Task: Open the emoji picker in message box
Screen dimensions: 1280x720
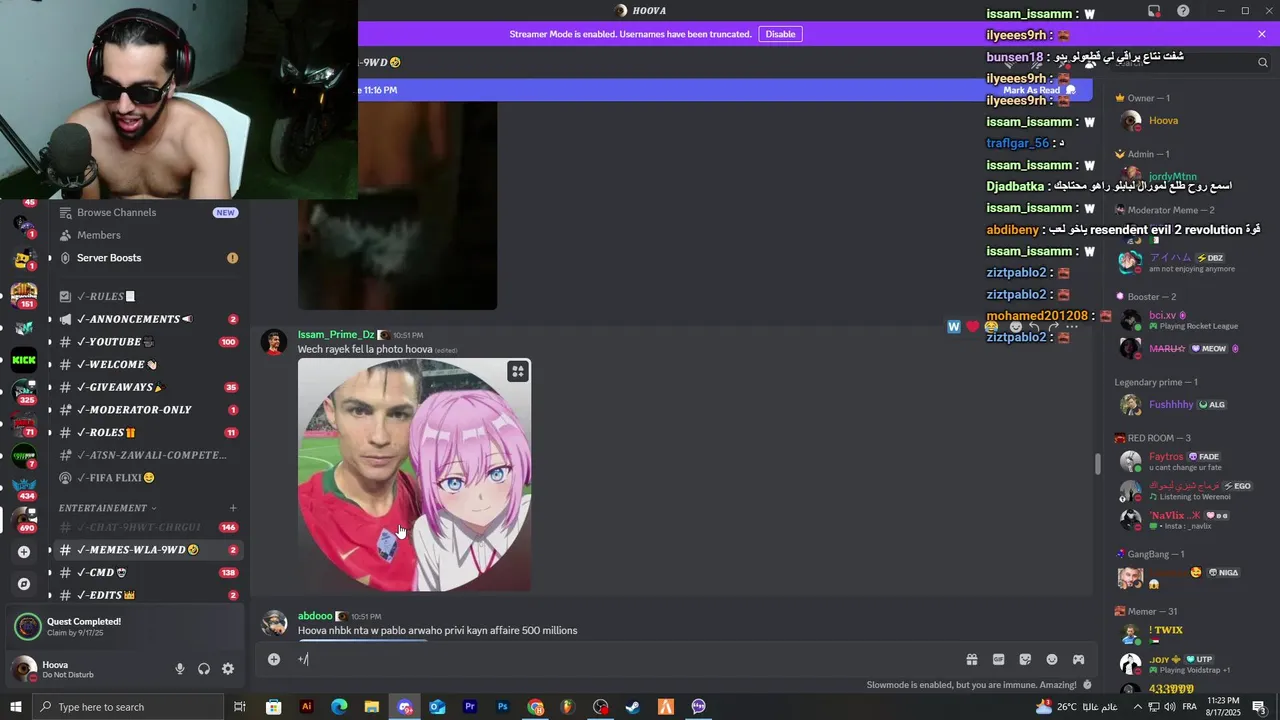Action: 1052,659
